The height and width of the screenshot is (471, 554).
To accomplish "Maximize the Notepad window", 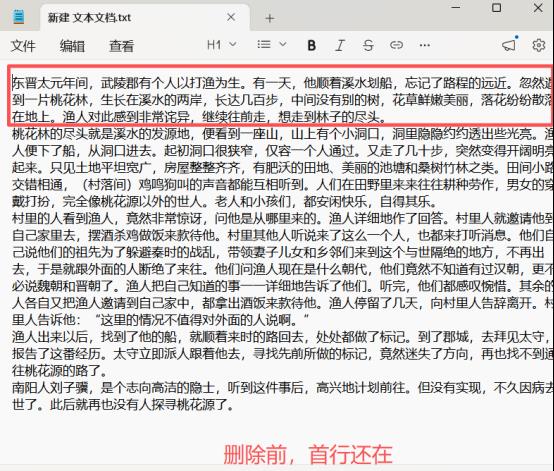I will tap(496, 7).
